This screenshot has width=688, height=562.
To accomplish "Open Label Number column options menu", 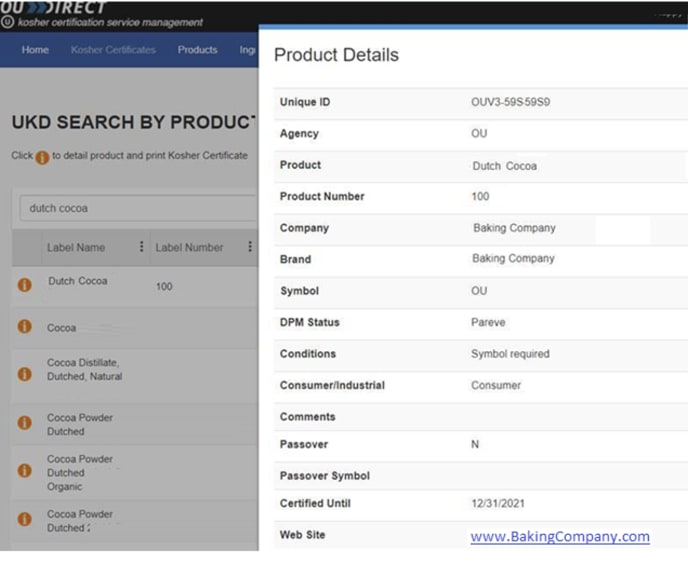I will click(250, 247).
